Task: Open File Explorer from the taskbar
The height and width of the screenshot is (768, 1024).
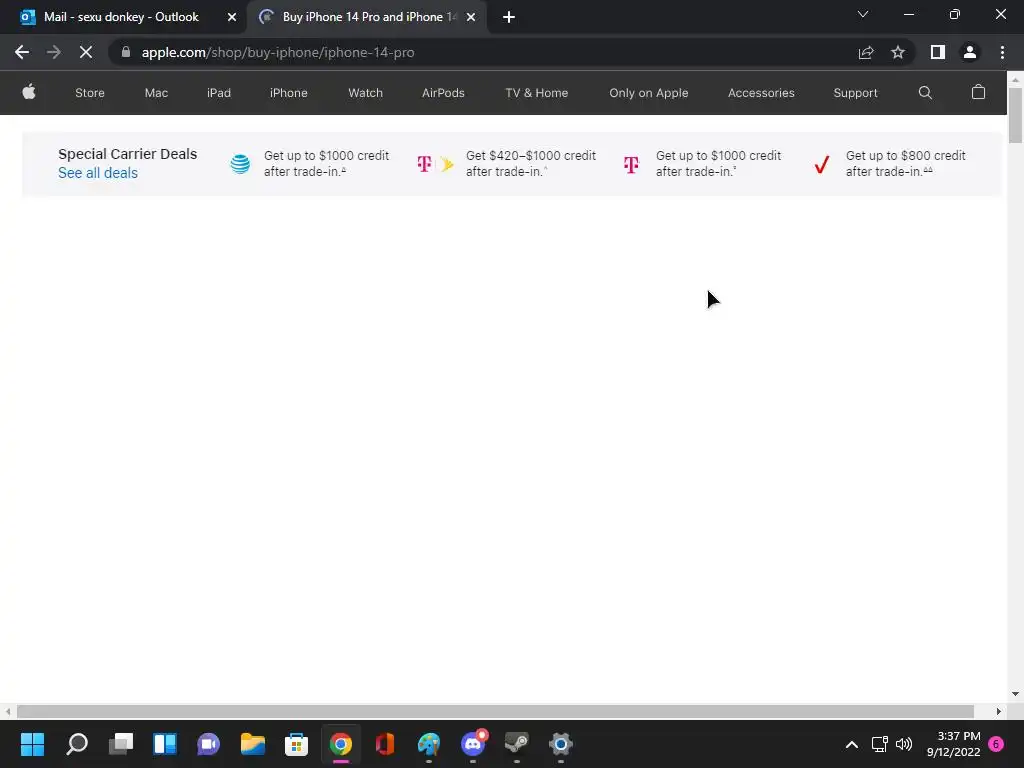Action: pyautogui.click(x=252, y=744)
